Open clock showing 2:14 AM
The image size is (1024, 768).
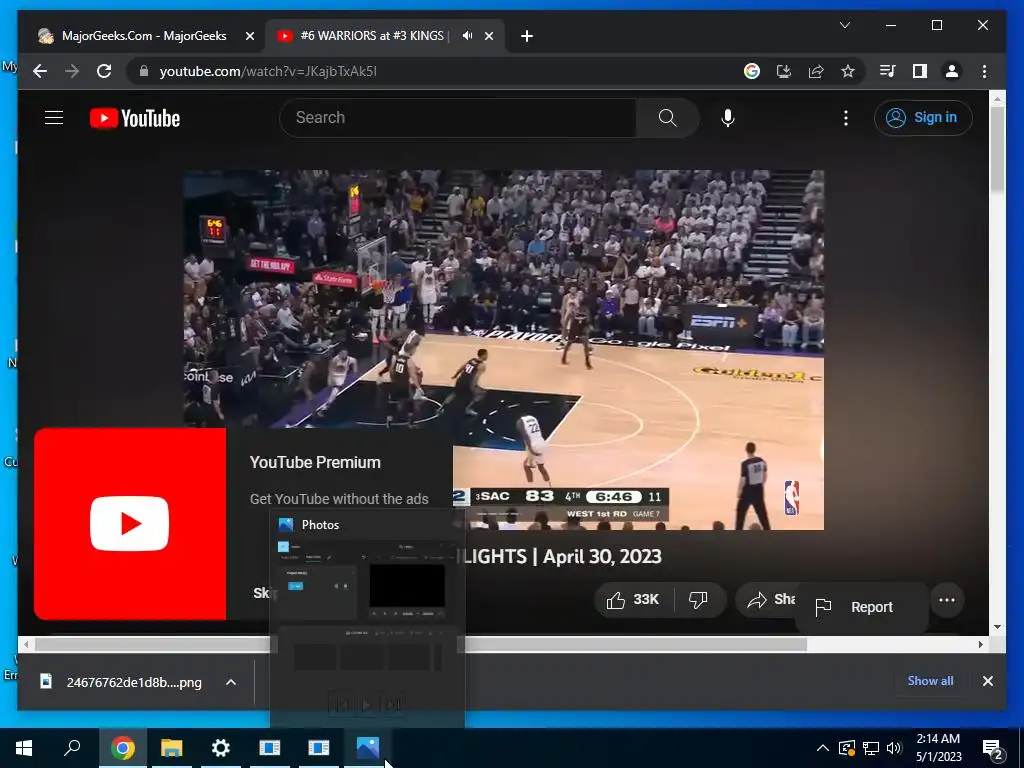coord(938,748)
